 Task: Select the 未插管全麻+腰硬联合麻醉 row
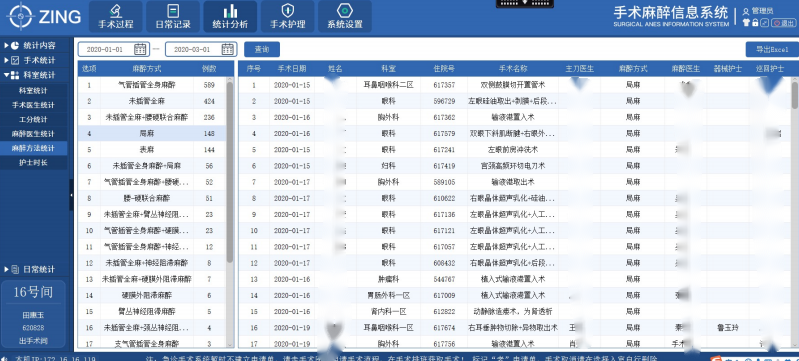click(152, 117)
